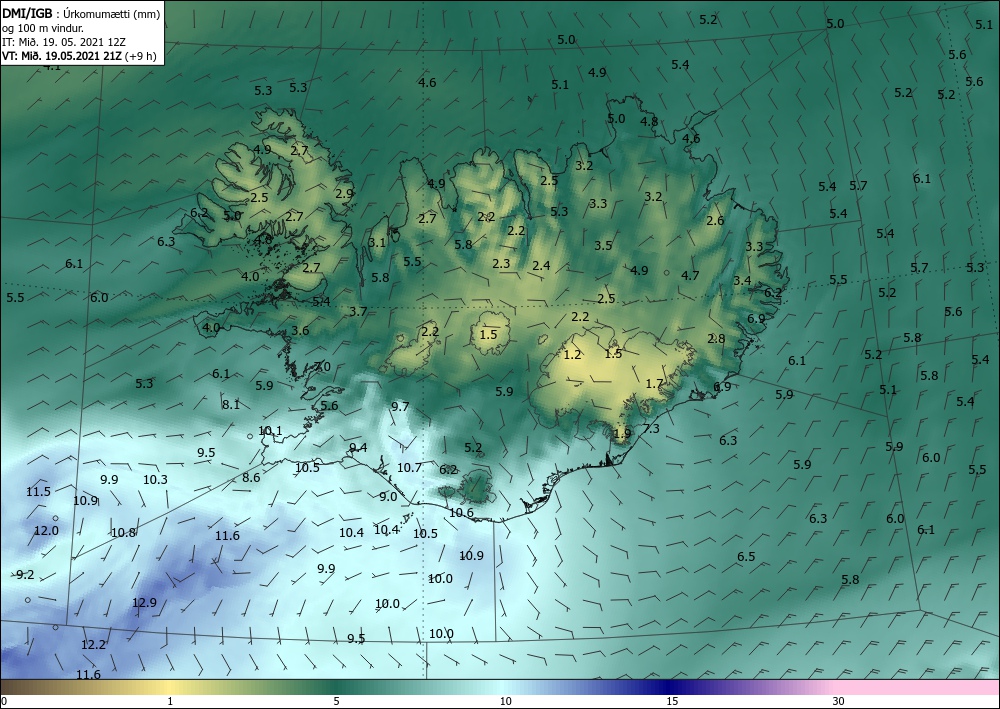The image size is (1000, 709).
Task: Click the 7.3 value on the southeast coast
Action: point(651,428)
